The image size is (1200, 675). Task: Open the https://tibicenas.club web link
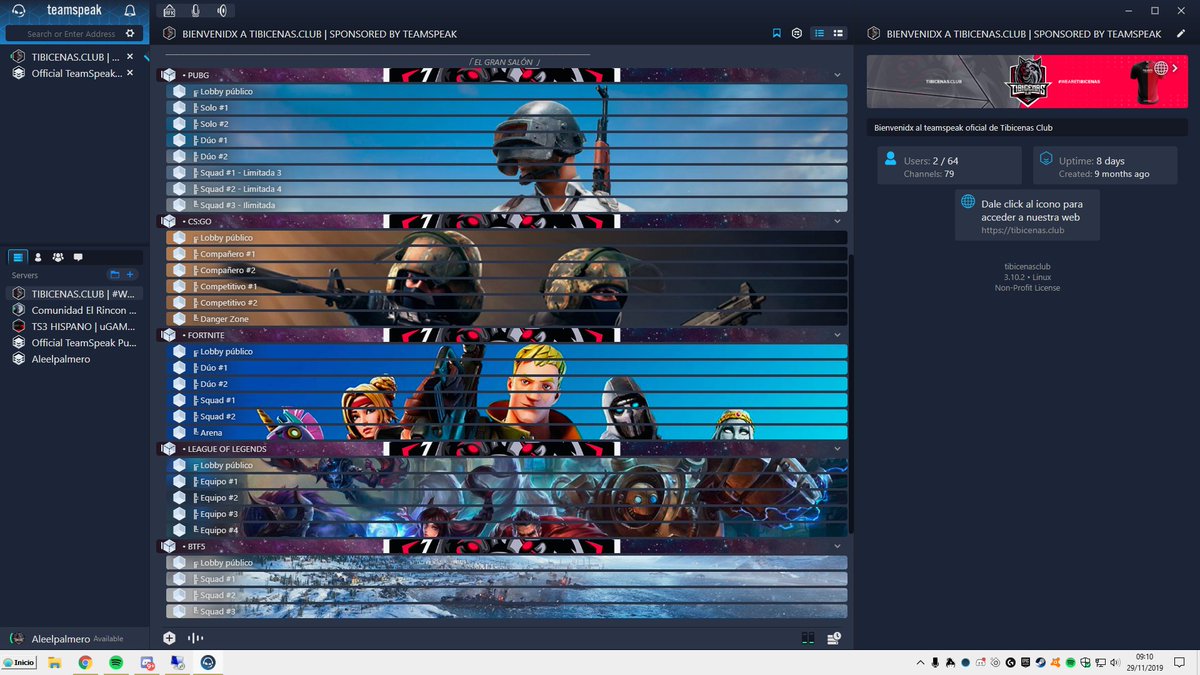click(x=1023, y=230)
